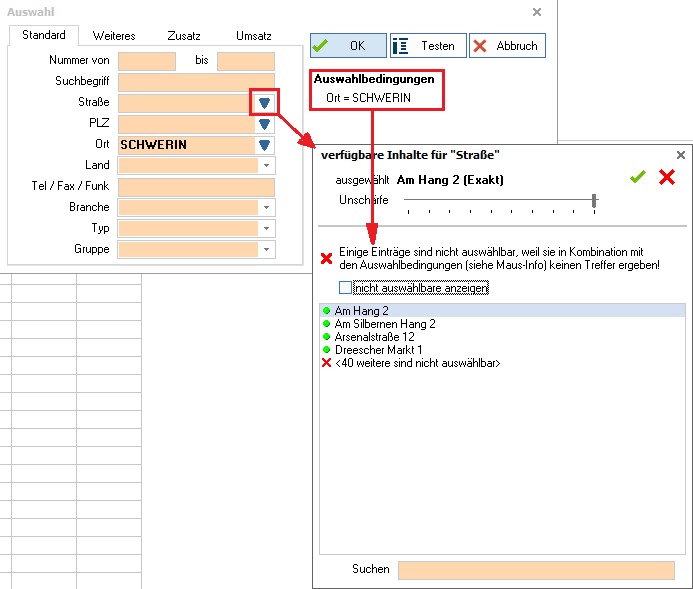Close the Auswahl dialog
Image resolution: width=693 pixels, height=589 pixels.
(536, 12)
